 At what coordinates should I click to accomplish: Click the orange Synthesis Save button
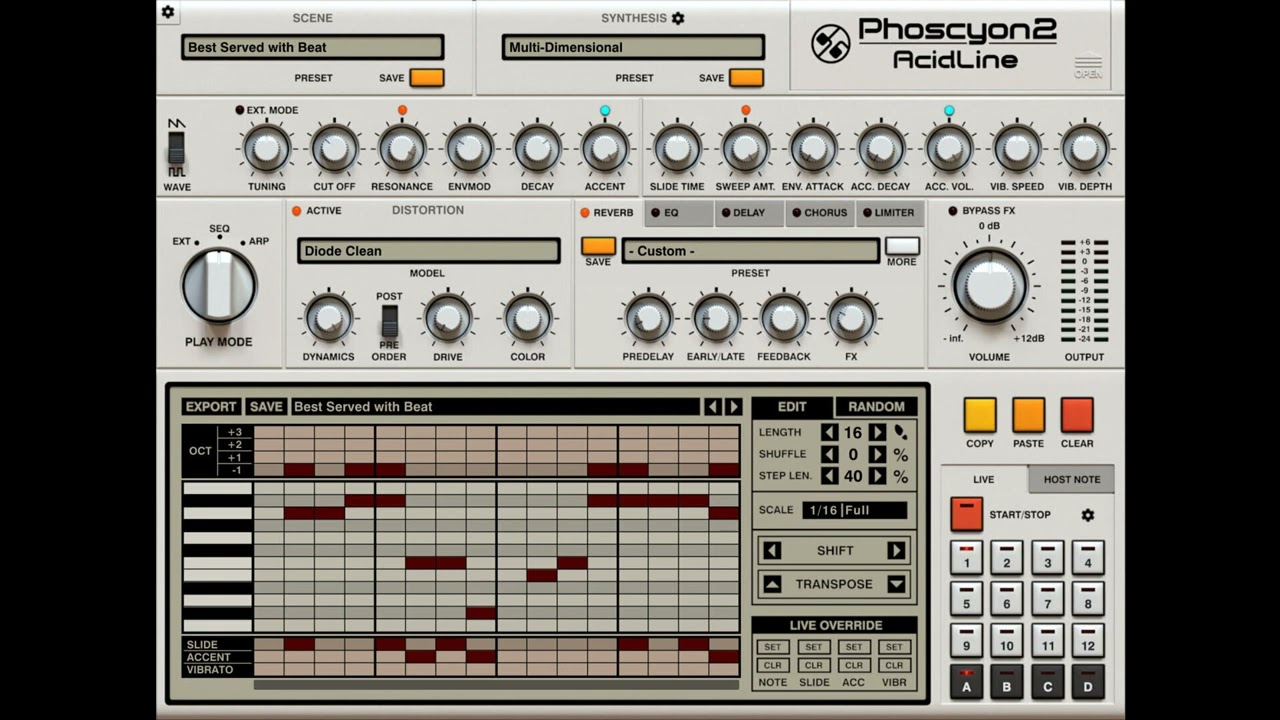click(746, 78)
